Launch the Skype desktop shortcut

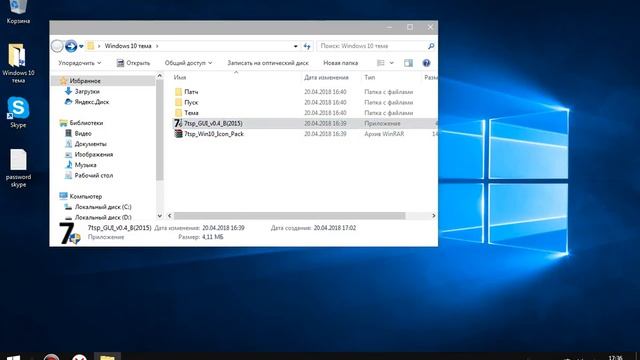point(18,112)
